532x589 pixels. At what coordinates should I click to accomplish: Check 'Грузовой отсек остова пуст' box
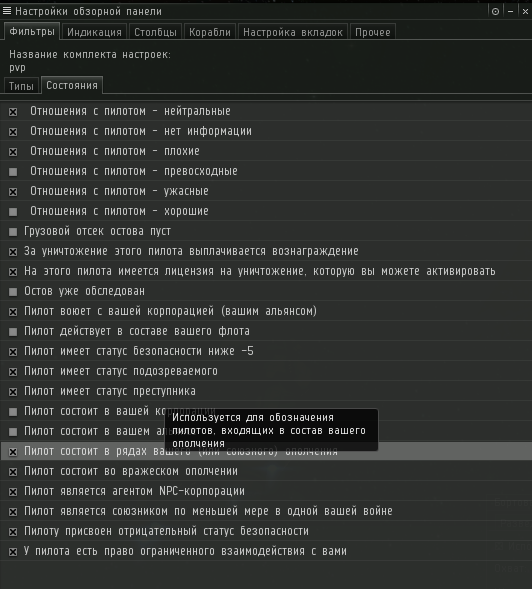[13, 232]
